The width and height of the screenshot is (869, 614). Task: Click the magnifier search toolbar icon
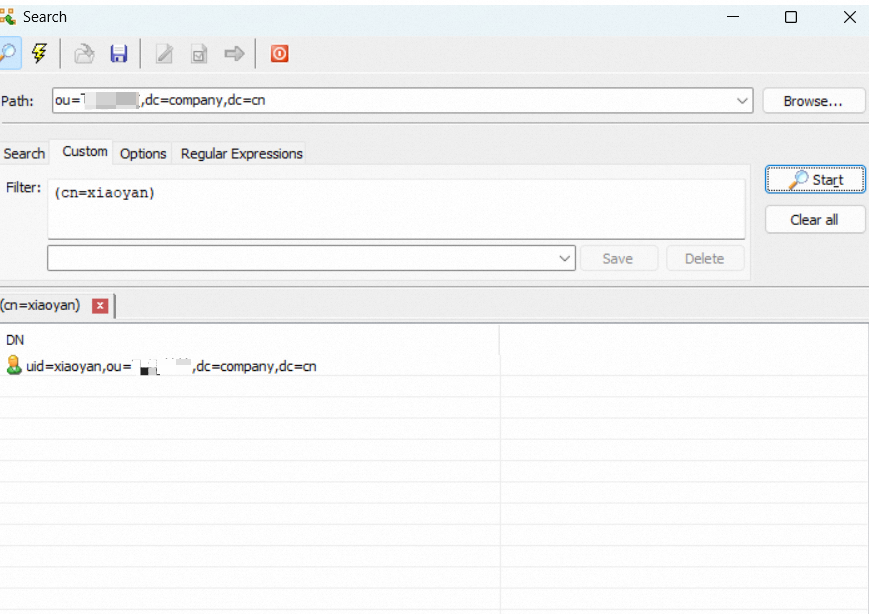tap(9, 53)
